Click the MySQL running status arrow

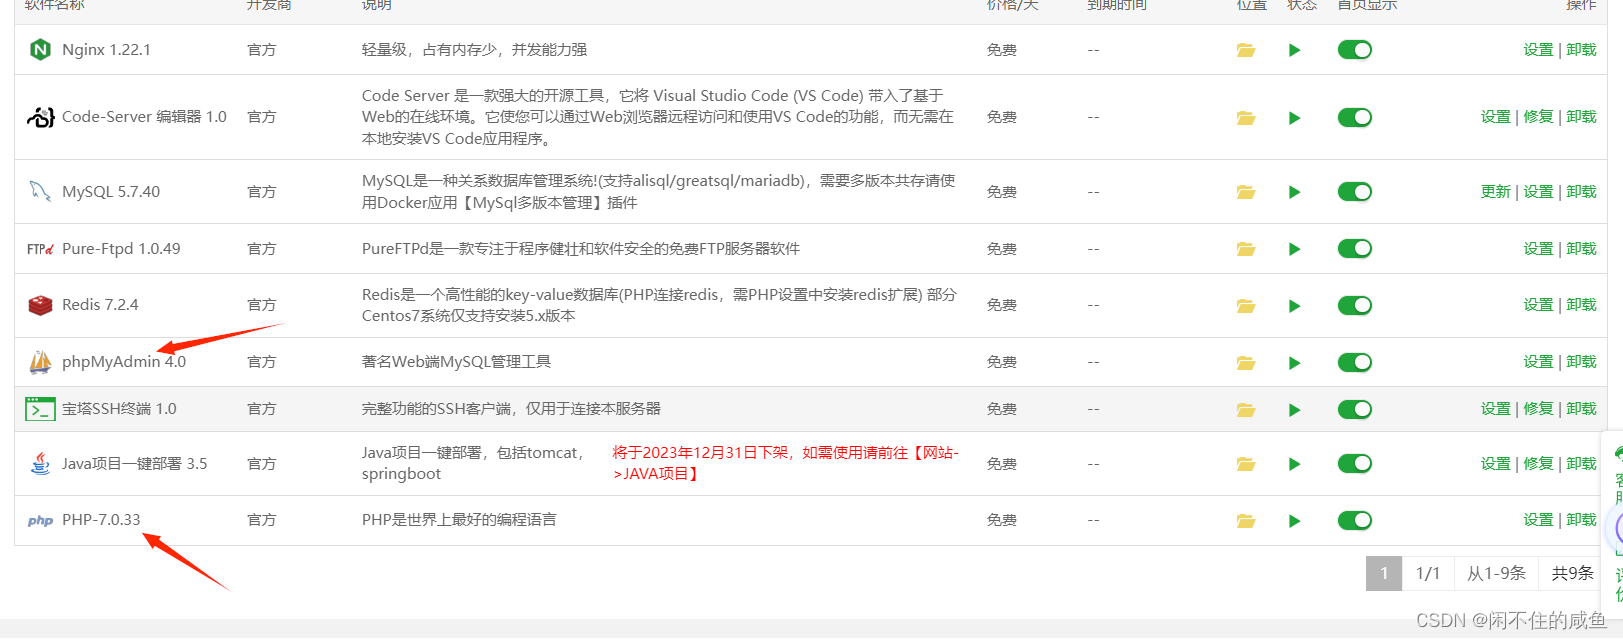(x=1295, y=192)
